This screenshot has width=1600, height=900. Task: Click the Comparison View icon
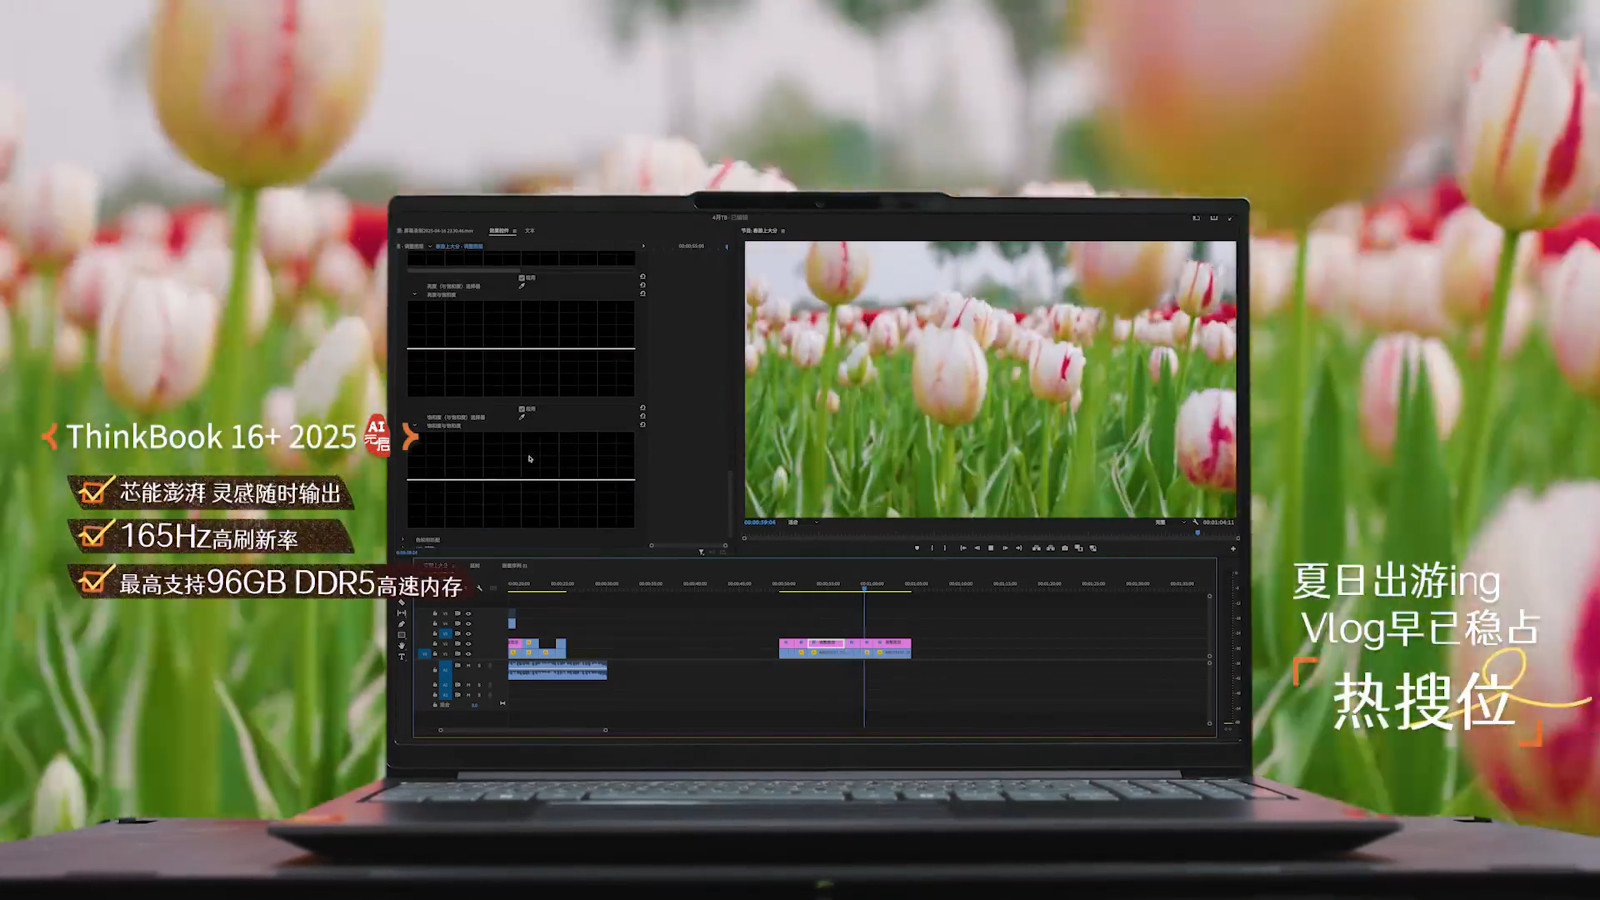coord(1079,548)
